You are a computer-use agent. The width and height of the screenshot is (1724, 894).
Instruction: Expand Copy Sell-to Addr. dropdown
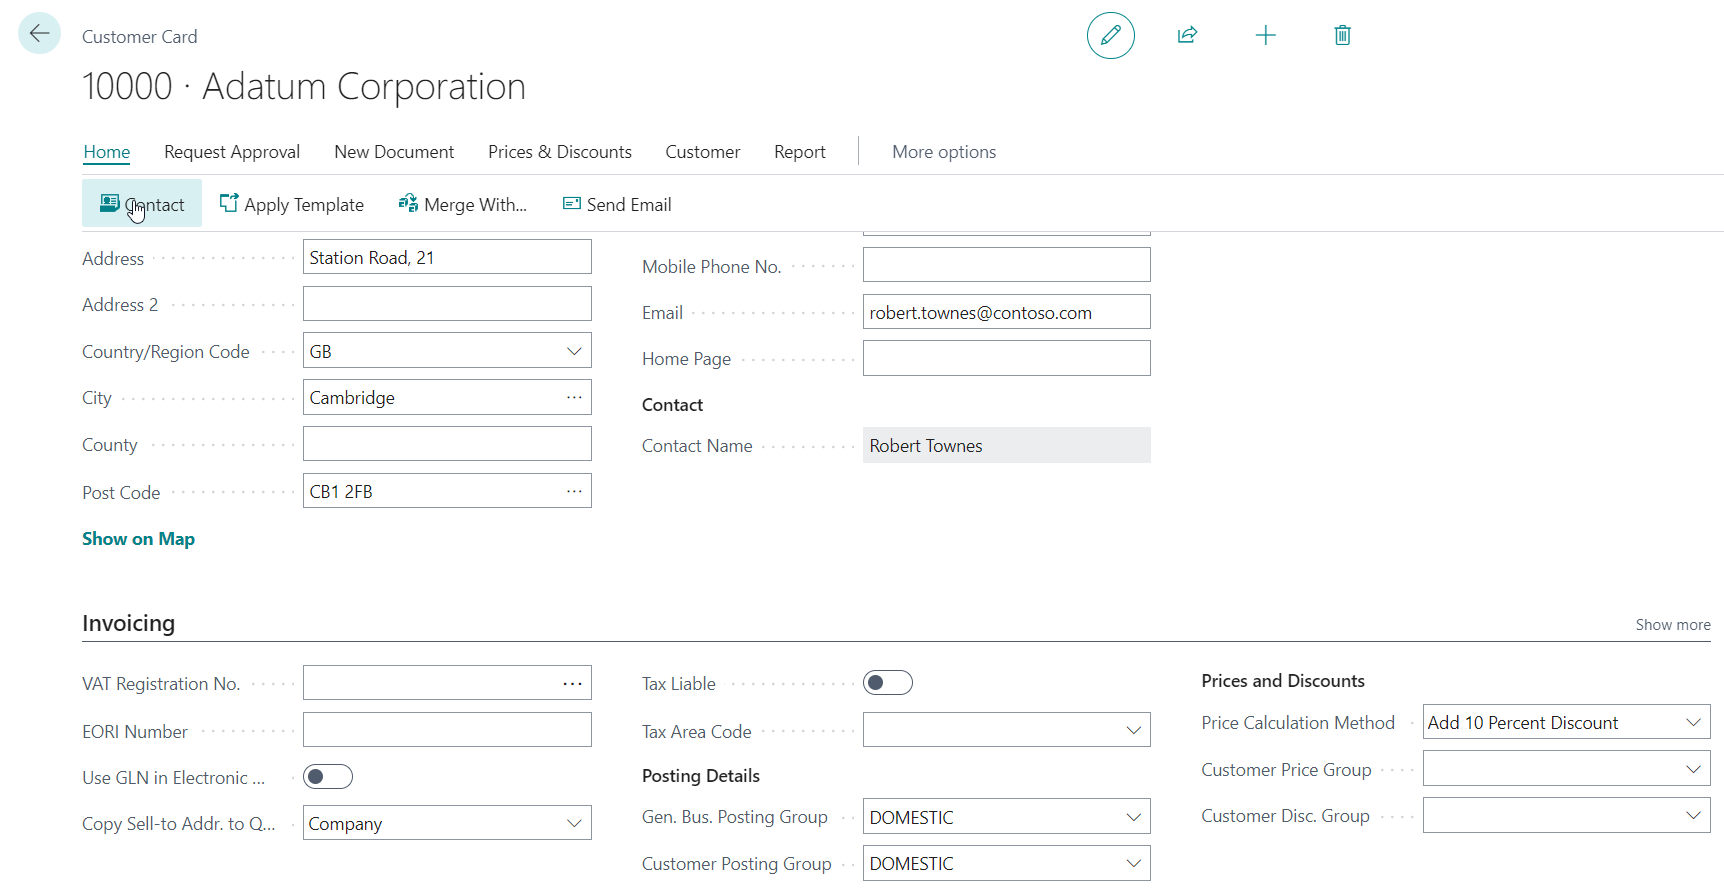[574, 823]
